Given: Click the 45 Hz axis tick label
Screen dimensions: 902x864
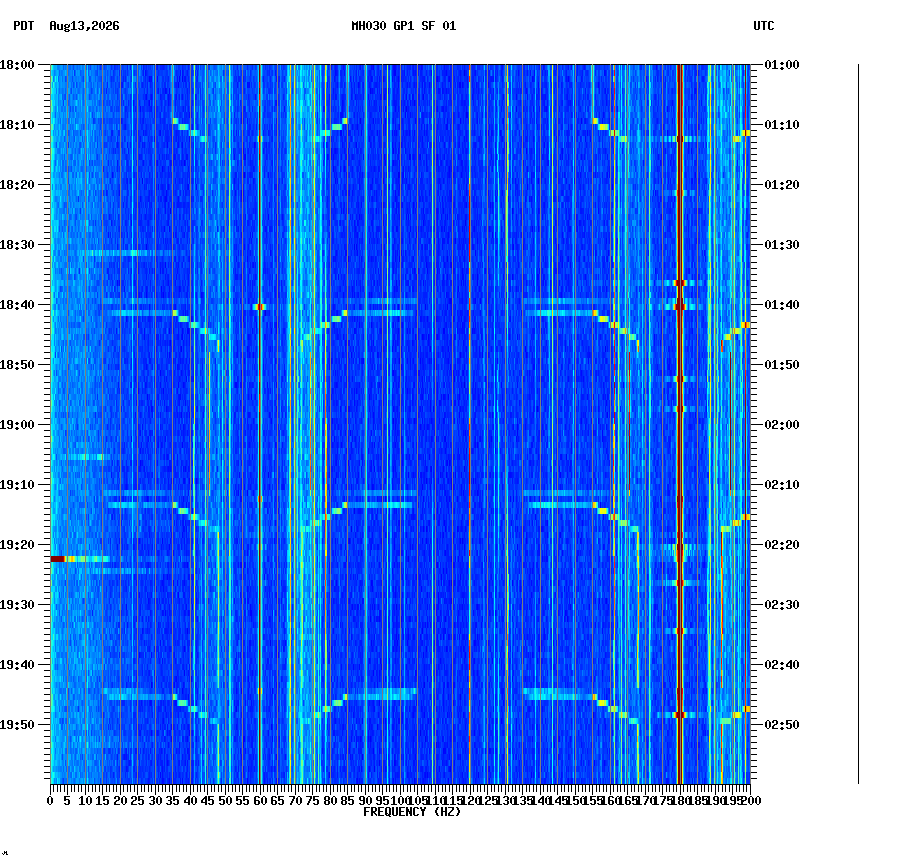Looking at the screenshot, I should coord(208,801).
